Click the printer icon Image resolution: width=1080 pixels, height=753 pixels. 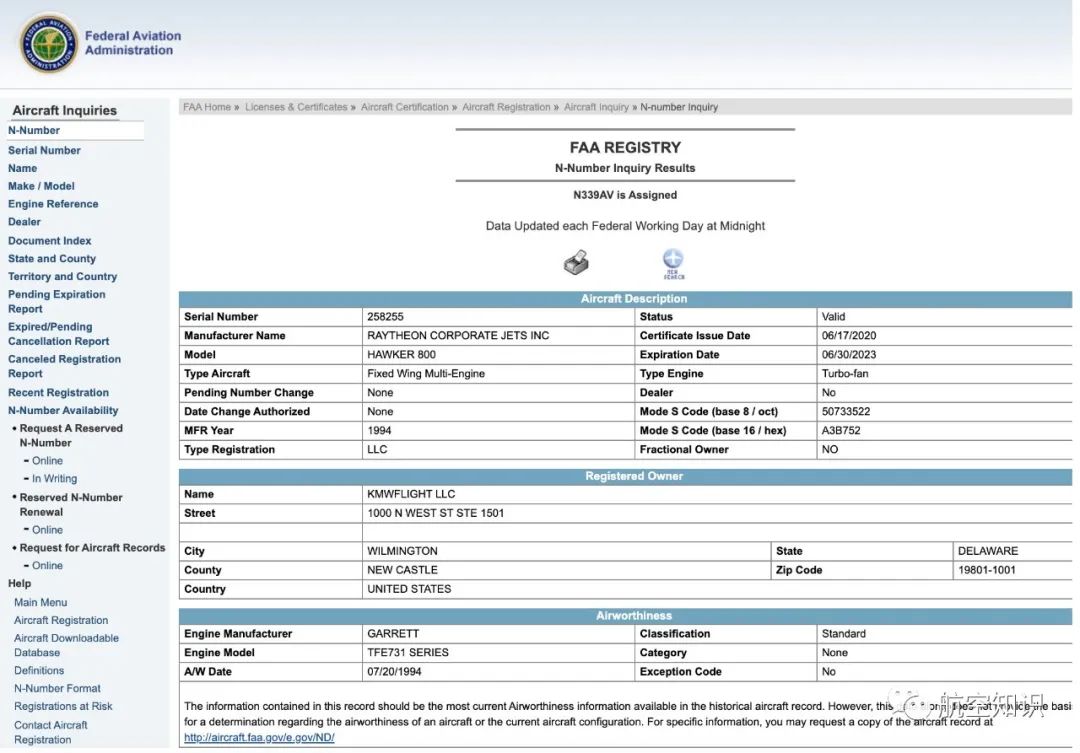[576, 263]
